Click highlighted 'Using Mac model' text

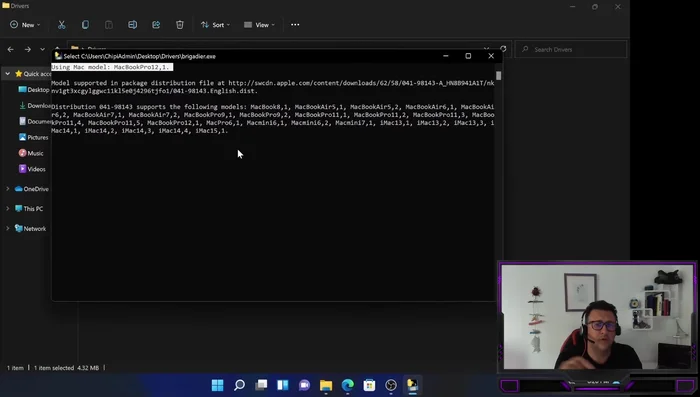click(112, 67)
